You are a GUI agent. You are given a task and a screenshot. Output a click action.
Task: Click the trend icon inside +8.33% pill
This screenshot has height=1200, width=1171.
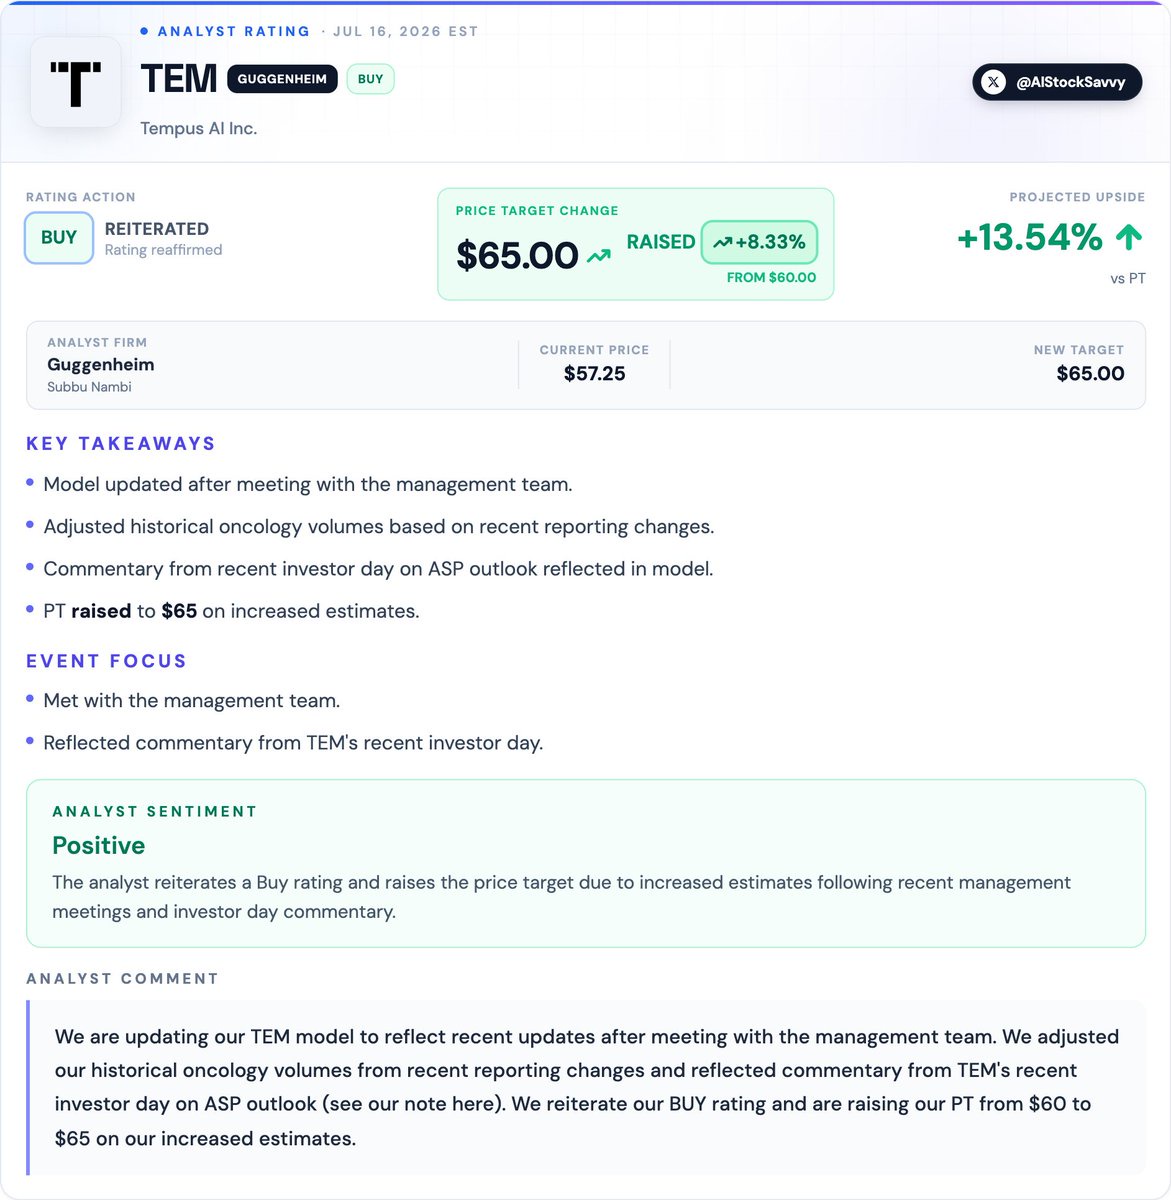coord(723,242)
